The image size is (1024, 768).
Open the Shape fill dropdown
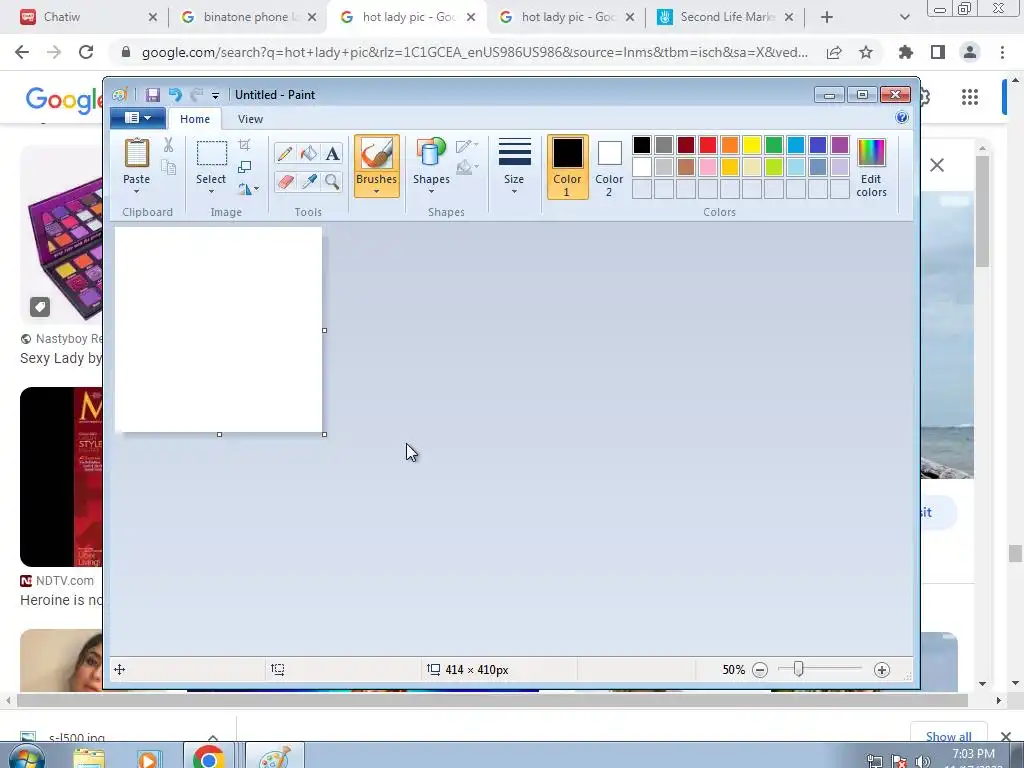pyautogui.click(x=467, y=168)
